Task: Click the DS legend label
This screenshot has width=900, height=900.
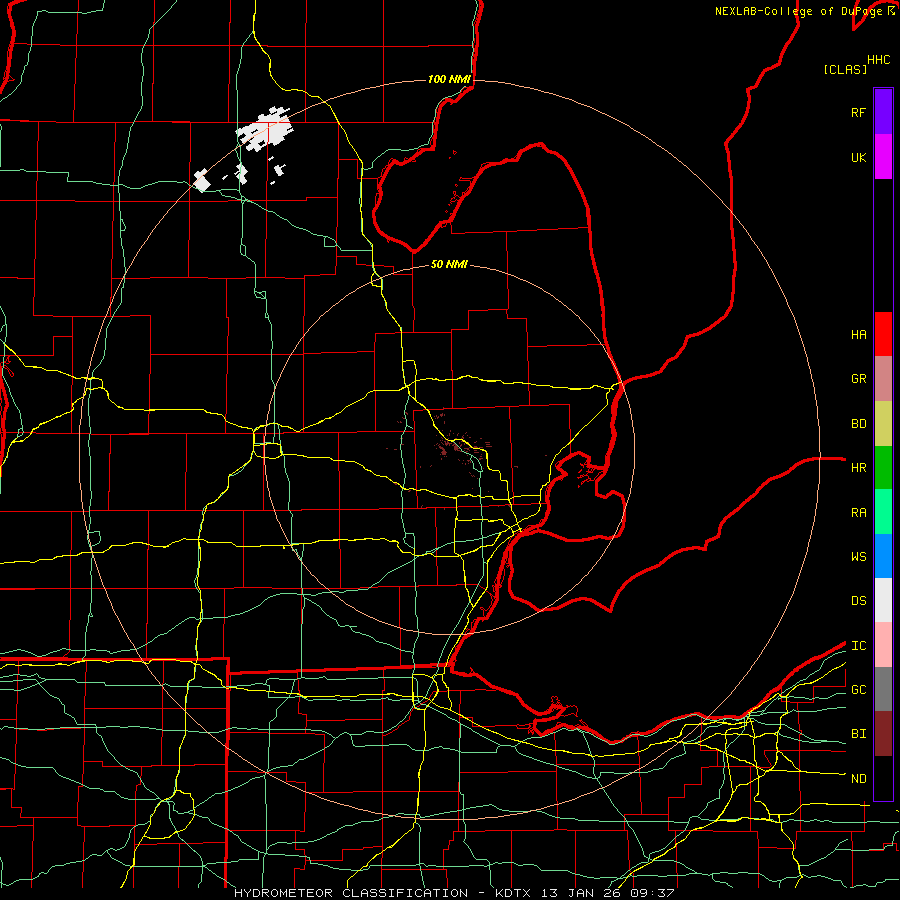Action: click(x=858, y=601)
